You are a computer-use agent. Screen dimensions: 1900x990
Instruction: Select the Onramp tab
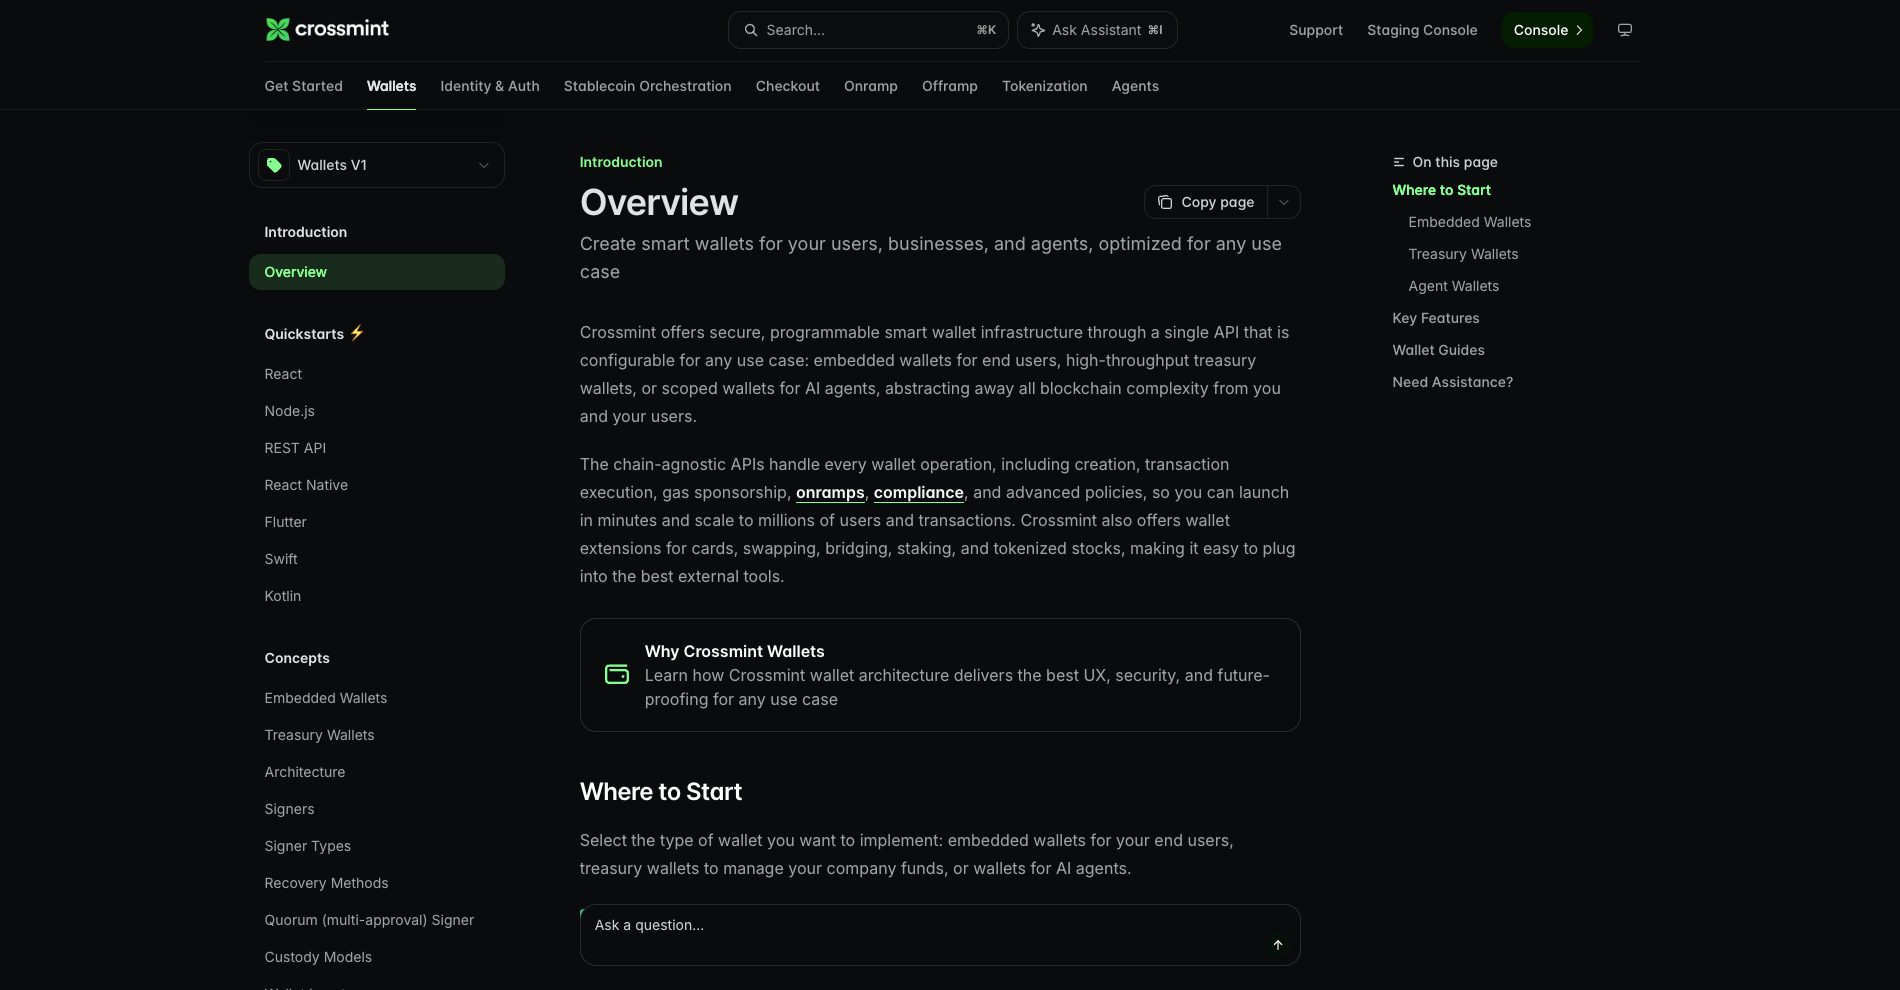[871, 86]
